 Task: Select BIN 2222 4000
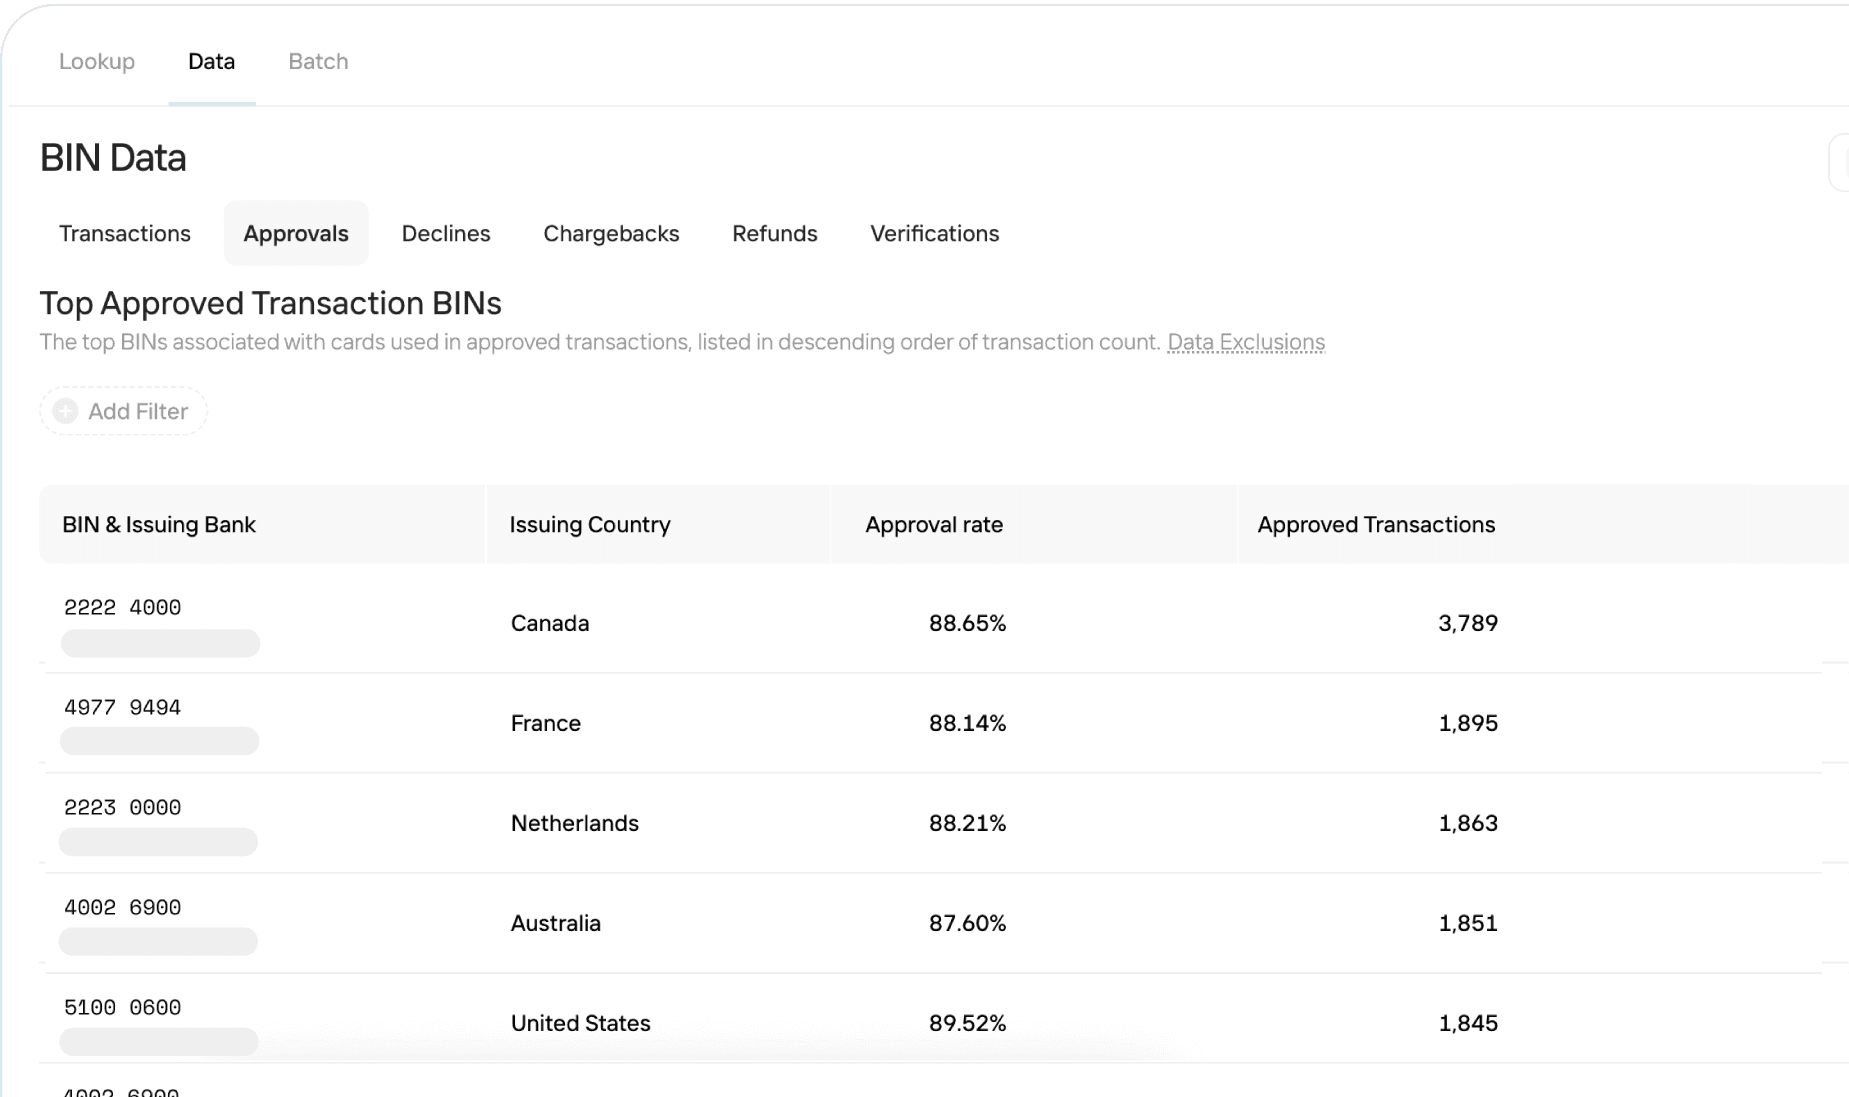122,607
